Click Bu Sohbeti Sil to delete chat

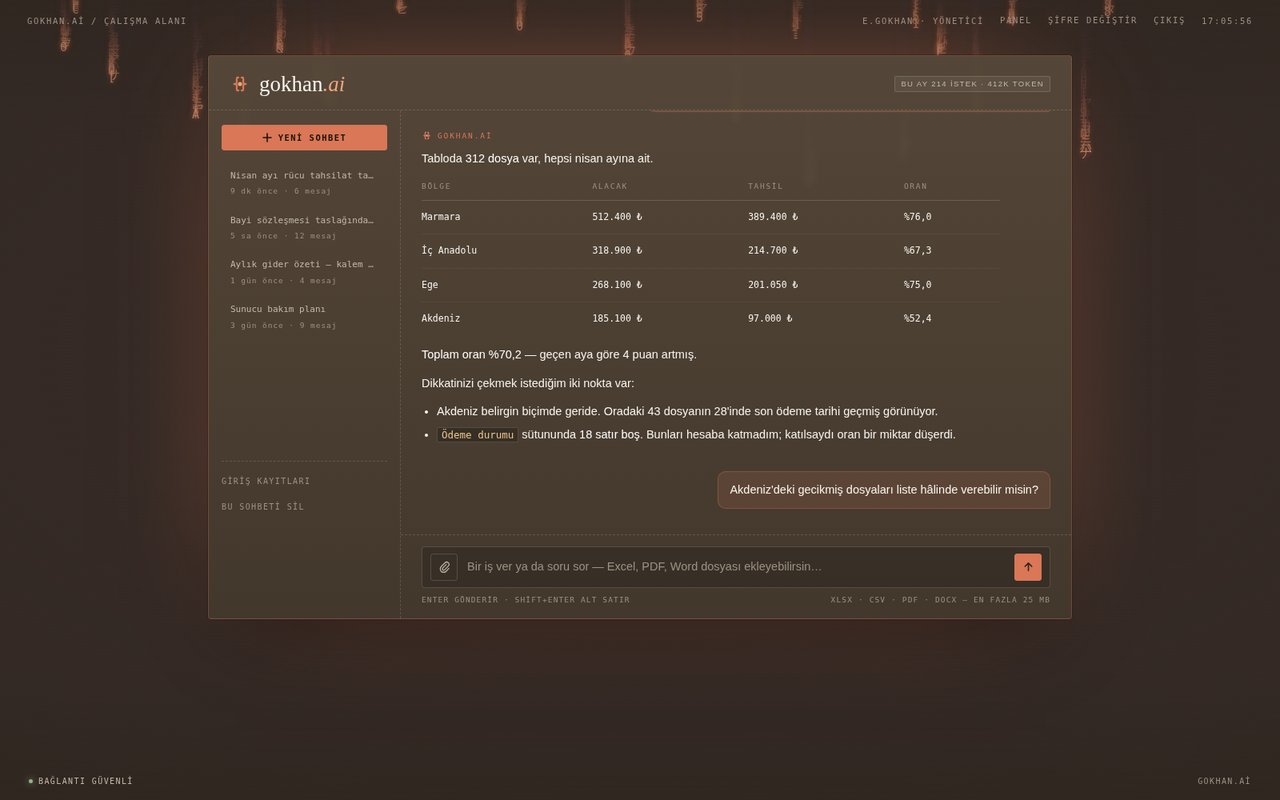point(263,507)
